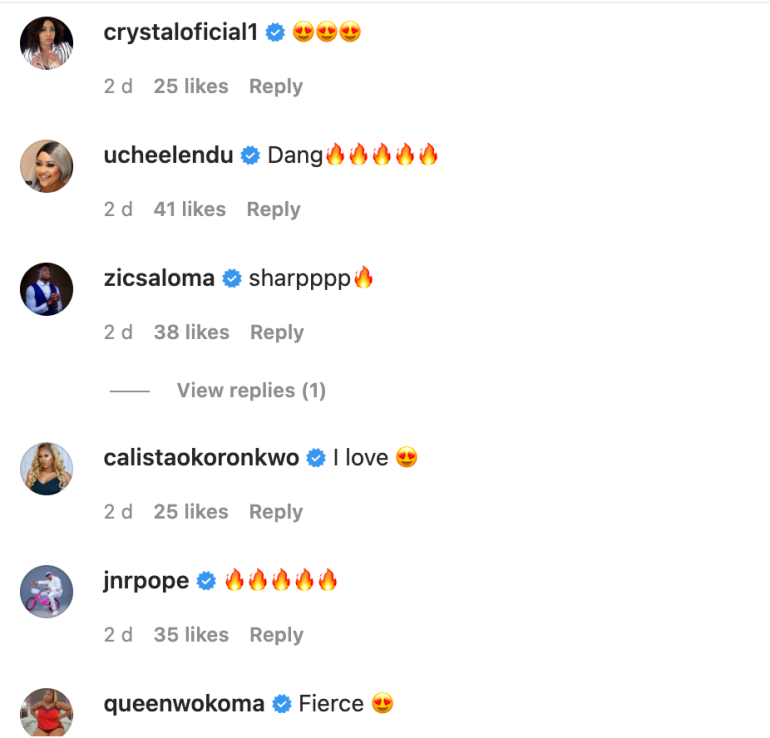Click the verified badge beside ucheelendu

tap(250, 156)
